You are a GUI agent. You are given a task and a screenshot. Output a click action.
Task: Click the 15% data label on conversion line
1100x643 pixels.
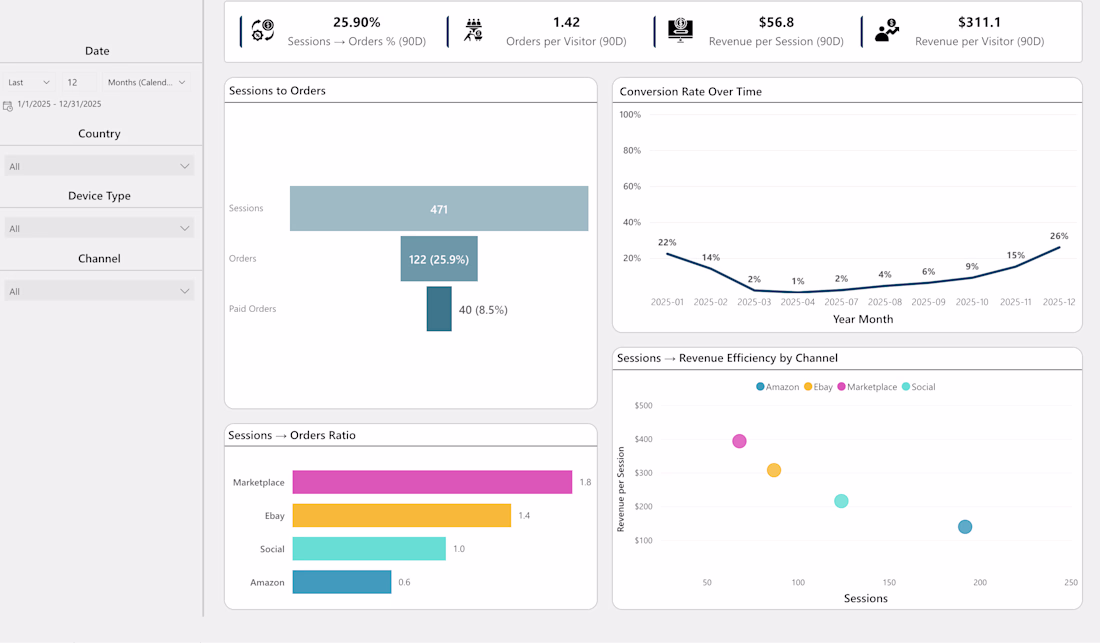pyautogui.click(x=1015, y=255)
